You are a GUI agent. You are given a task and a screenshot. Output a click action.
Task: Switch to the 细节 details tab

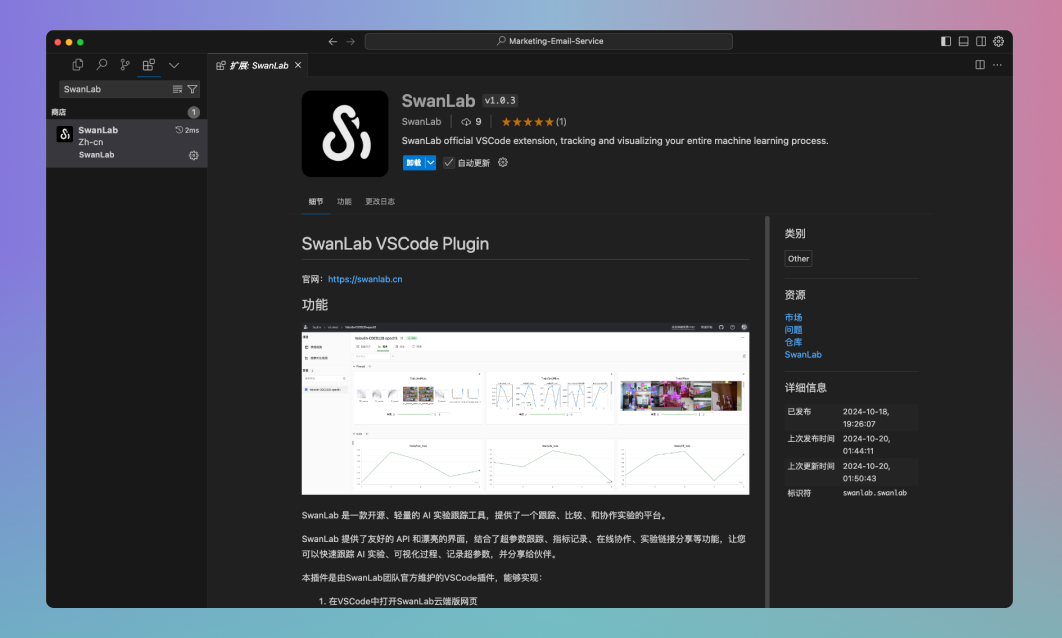pyautogui.click(x=316, y=202)
